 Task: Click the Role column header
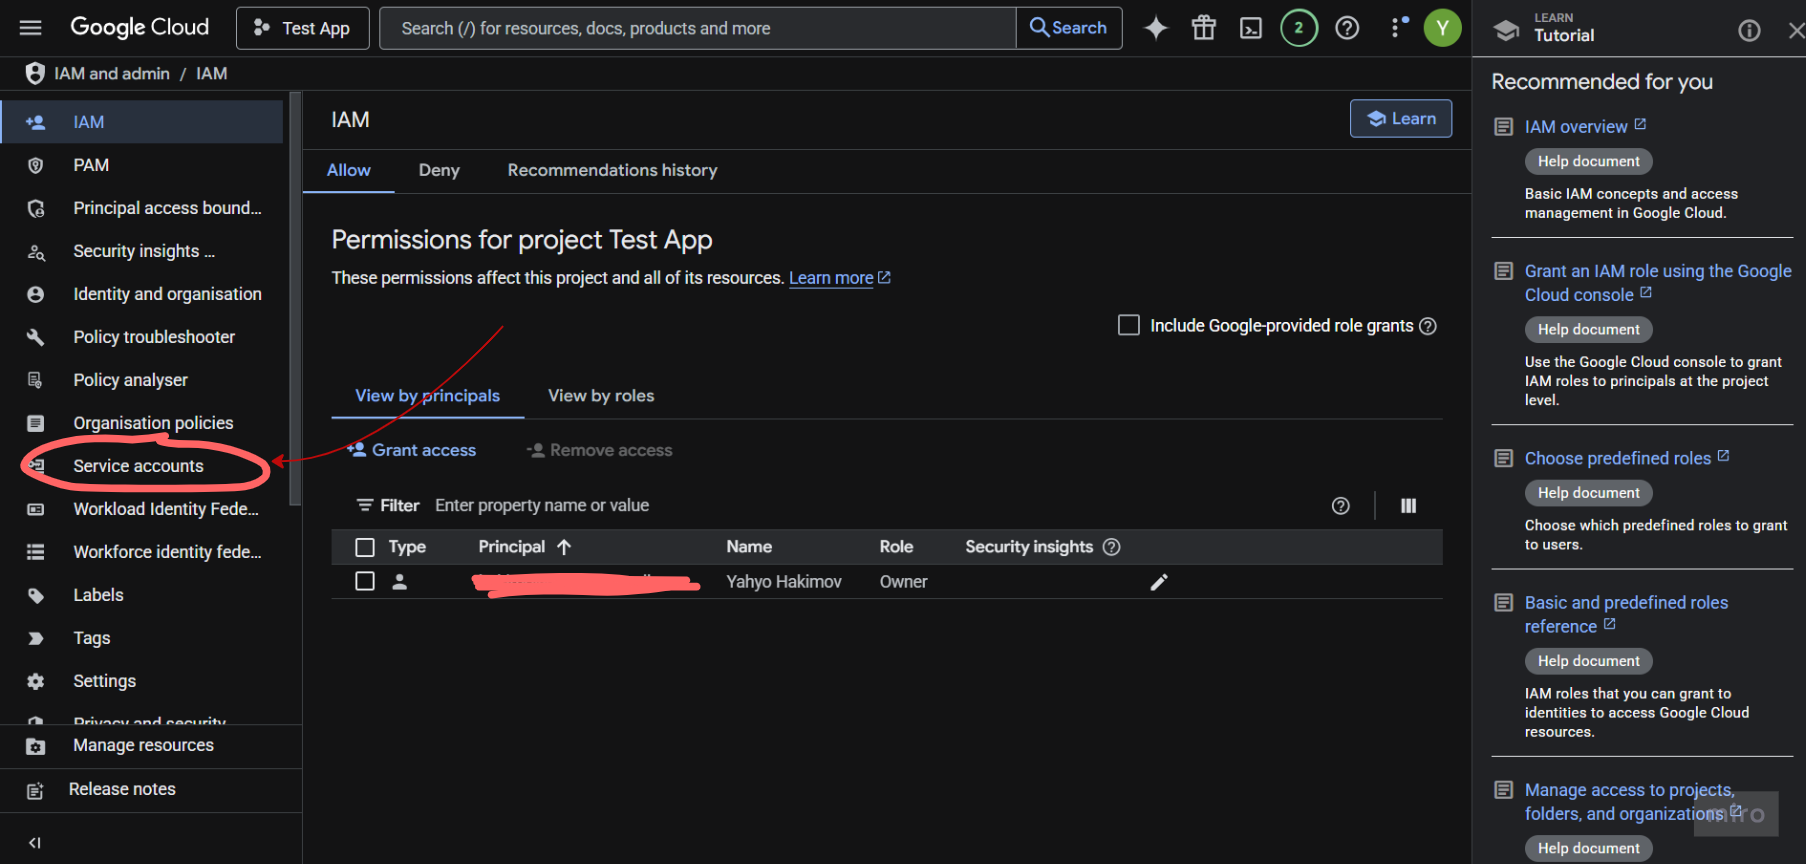tap(896, 547)
